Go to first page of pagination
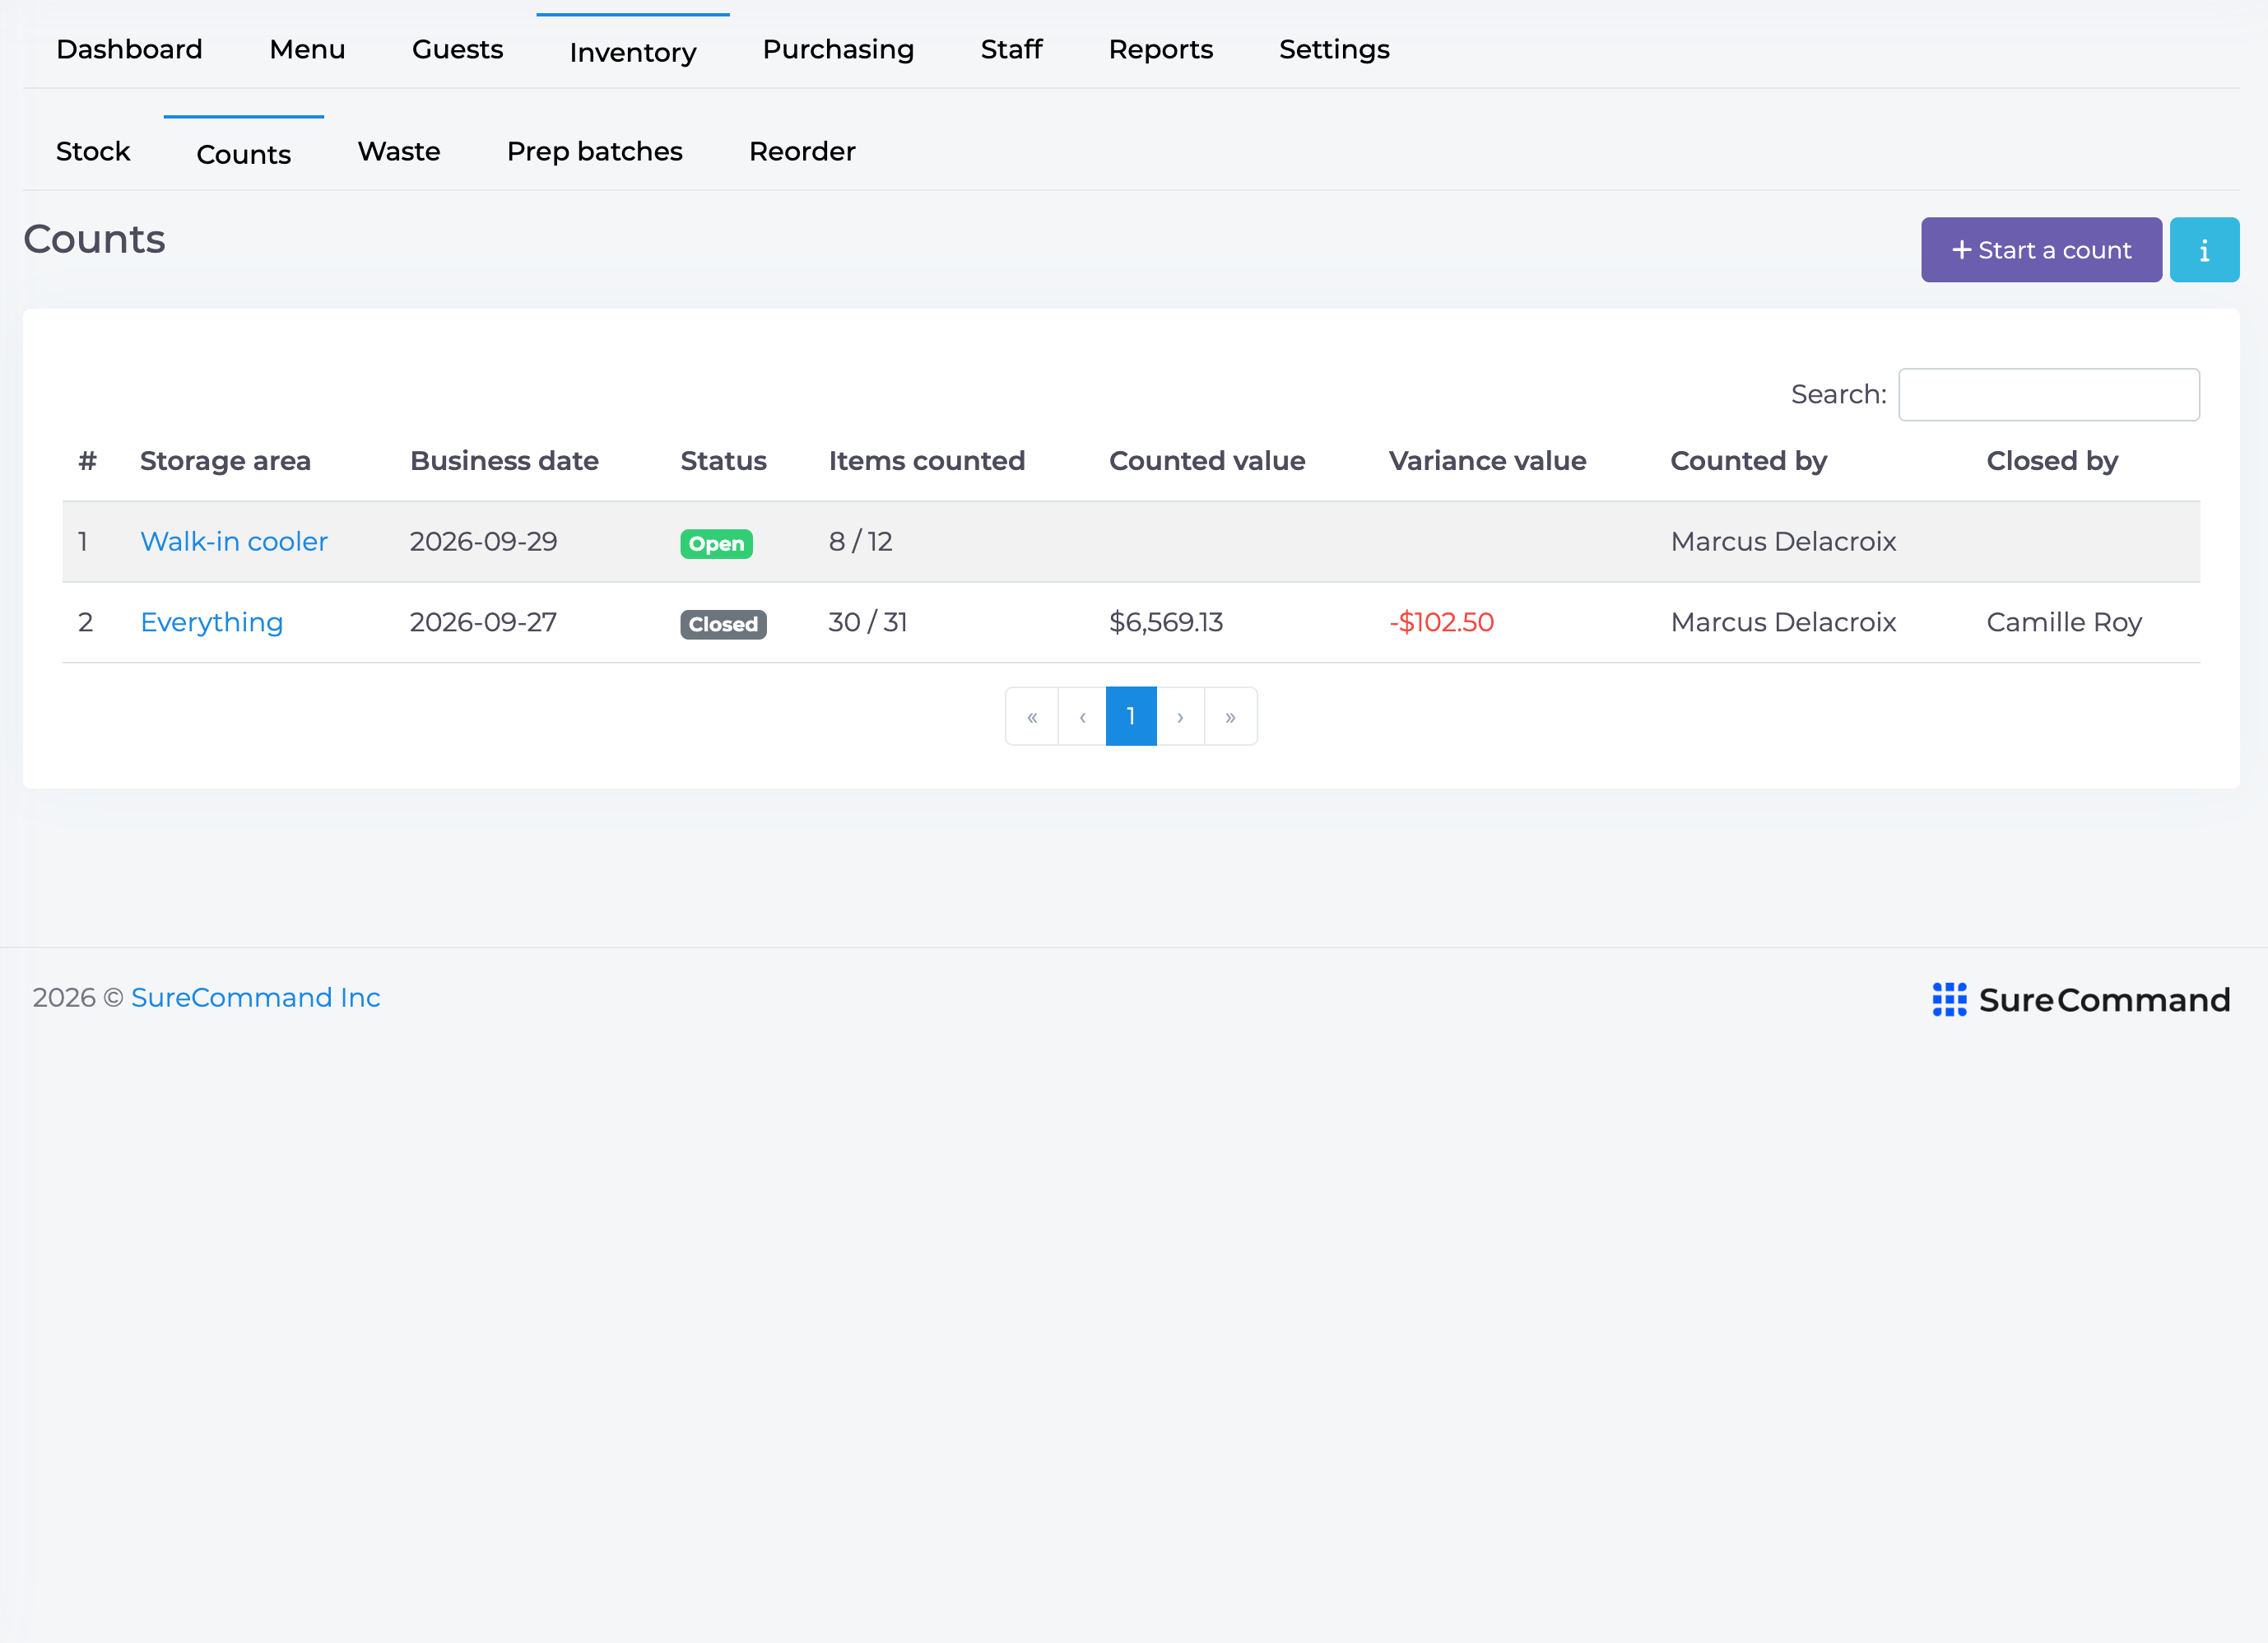This screenshot has height=1643, width=2268. (x=1032, y=716)
